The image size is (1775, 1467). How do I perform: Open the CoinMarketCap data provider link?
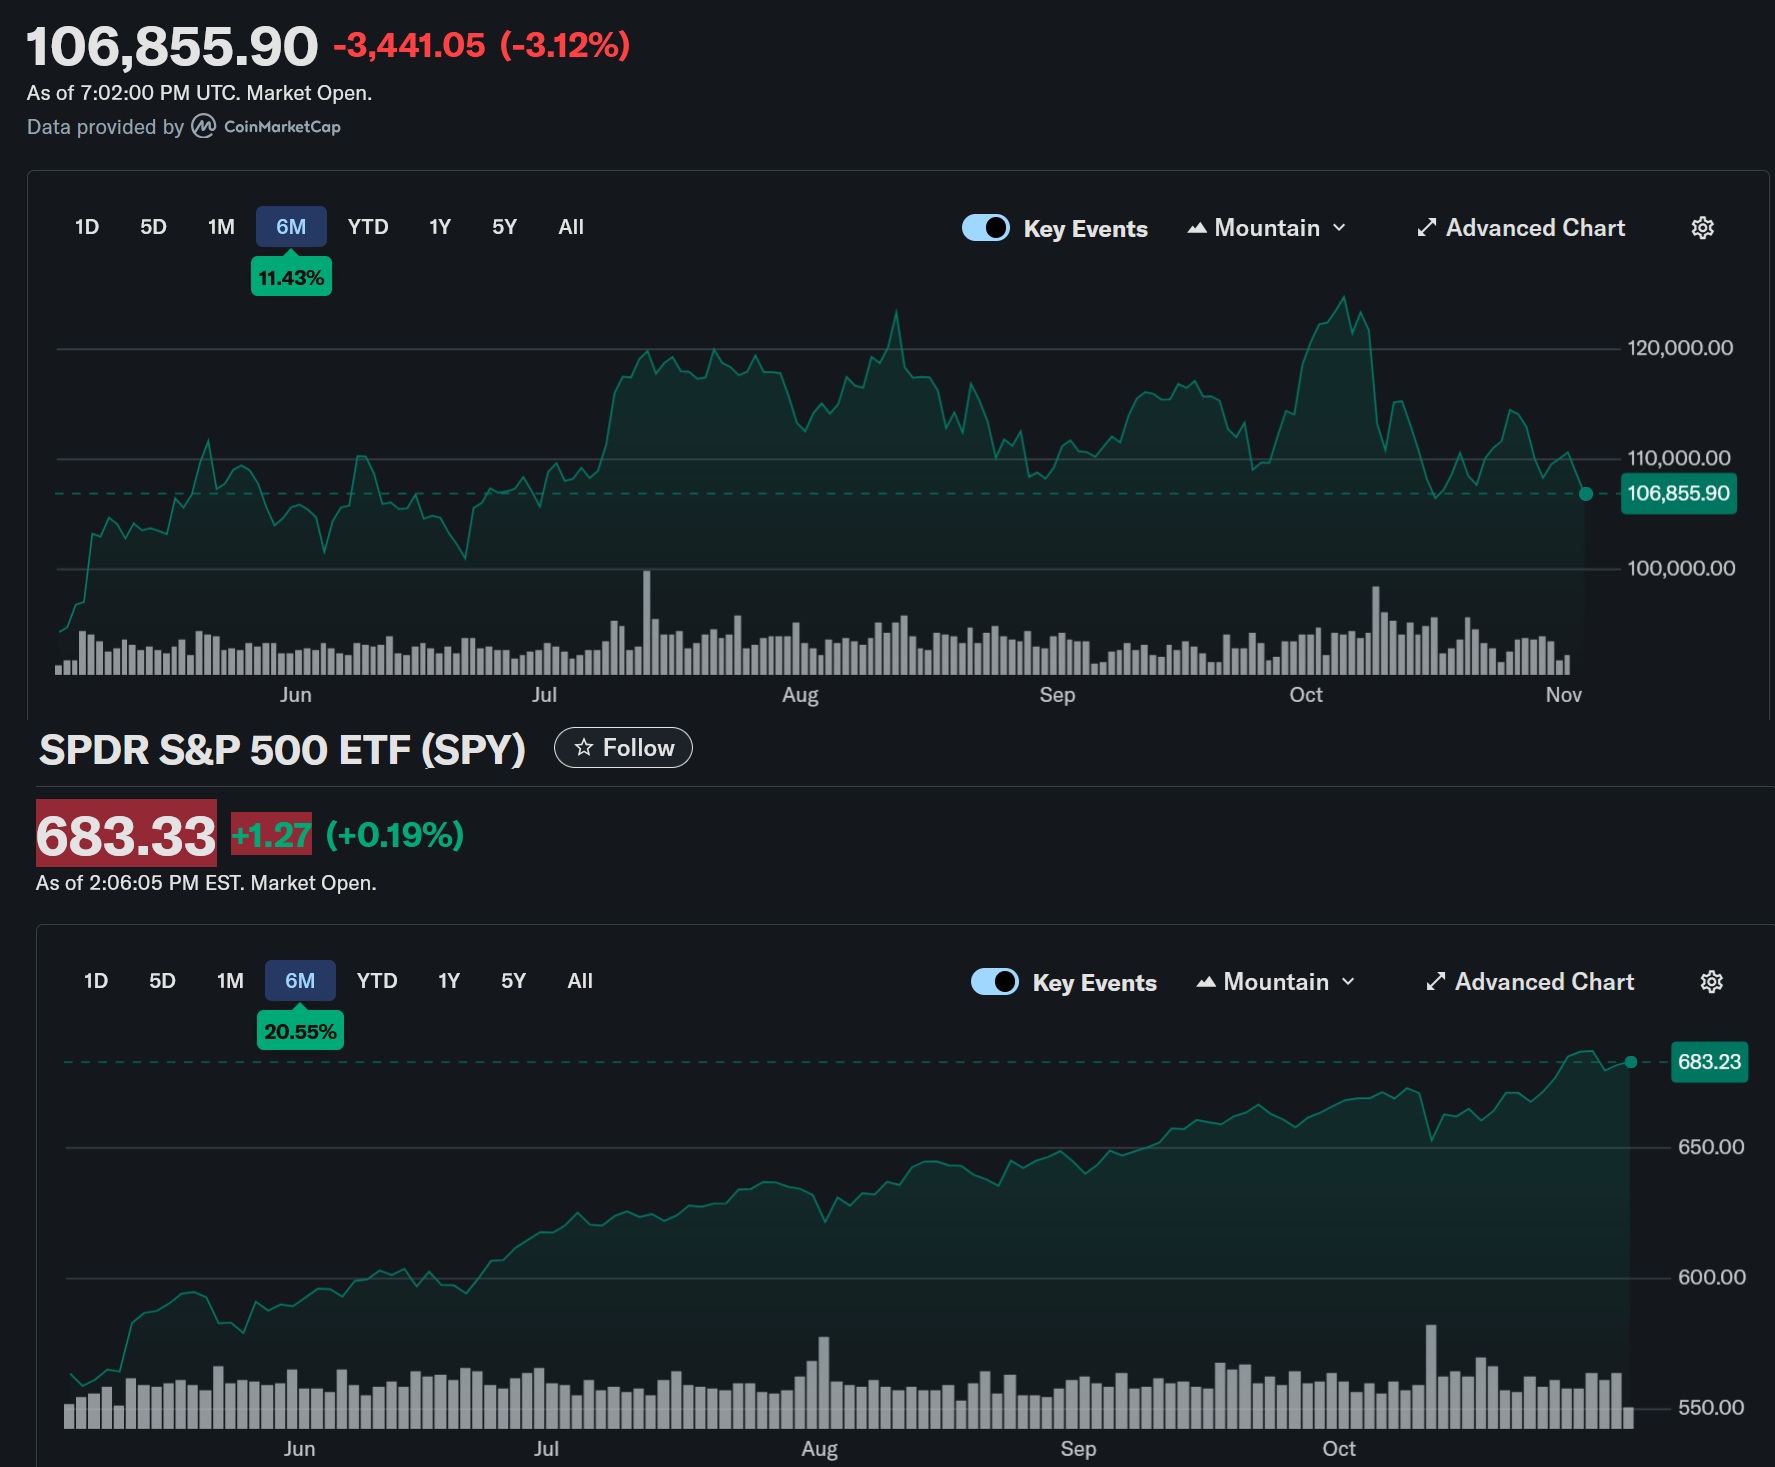click(x=266, y=126)
